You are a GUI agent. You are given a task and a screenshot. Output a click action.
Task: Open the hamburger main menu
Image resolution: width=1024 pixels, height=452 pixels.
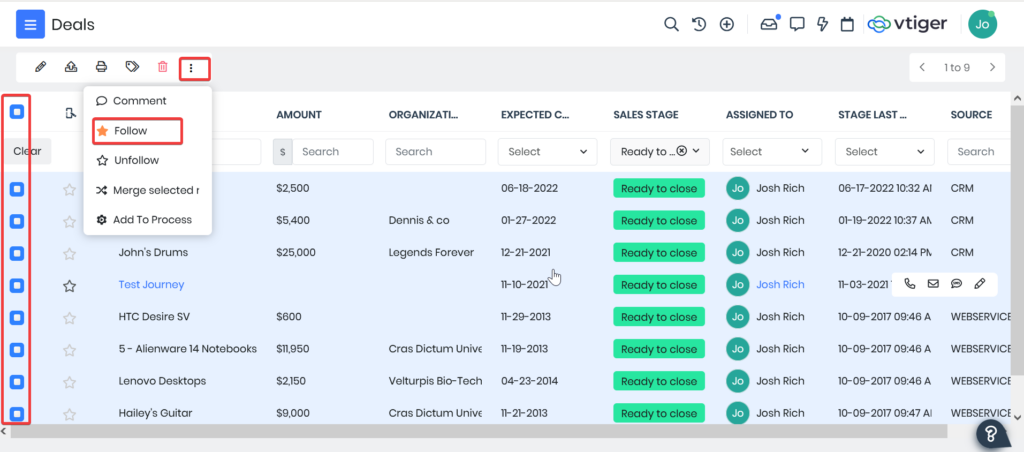click(x=30, y=24)
